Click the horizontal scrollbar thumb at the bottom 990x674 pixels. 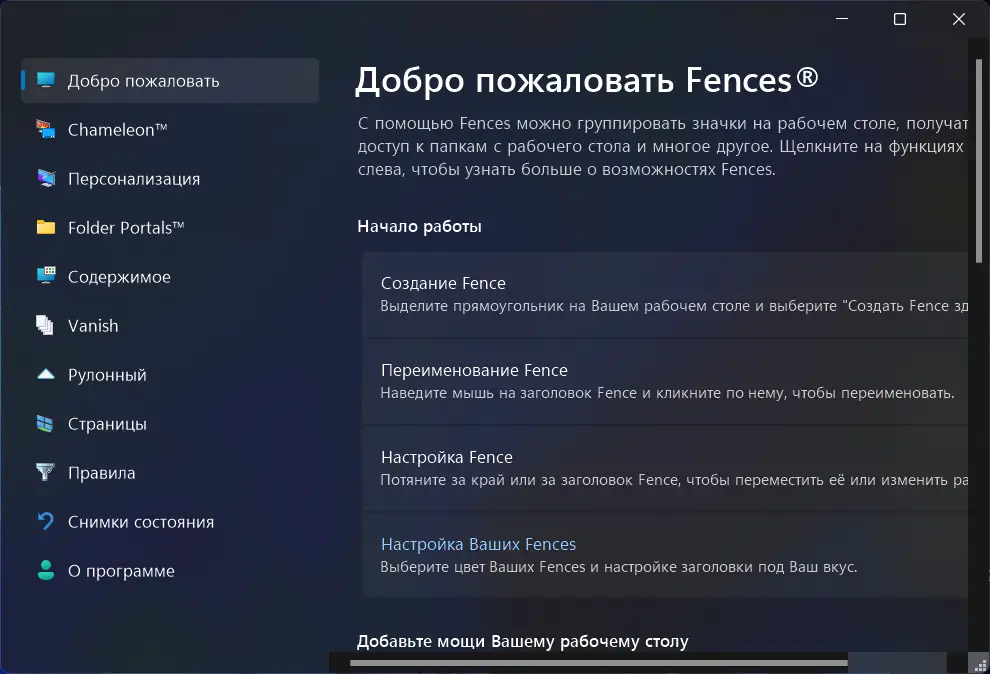pos(599,663)
